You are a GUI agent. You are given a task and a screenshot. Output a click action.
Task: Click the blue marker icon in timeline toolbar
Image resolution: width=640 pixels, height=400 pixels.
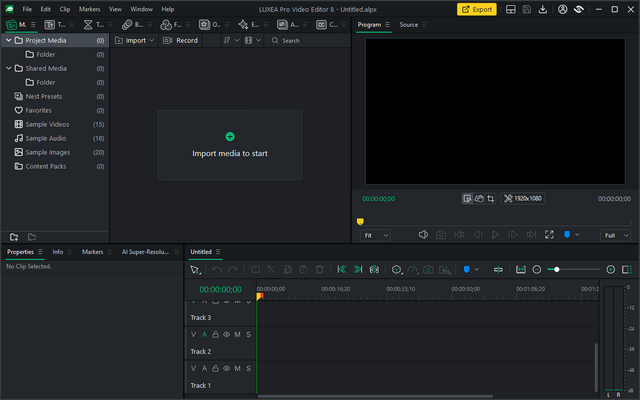point(467,269)
